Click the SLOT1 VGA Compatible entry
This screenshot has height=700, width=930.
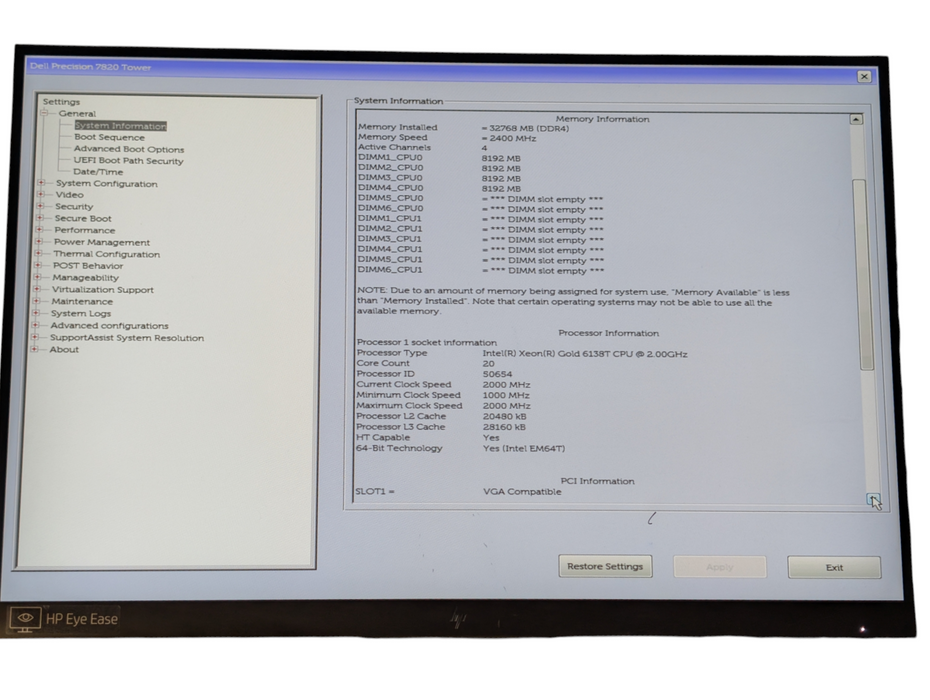(x=522, y=491)
